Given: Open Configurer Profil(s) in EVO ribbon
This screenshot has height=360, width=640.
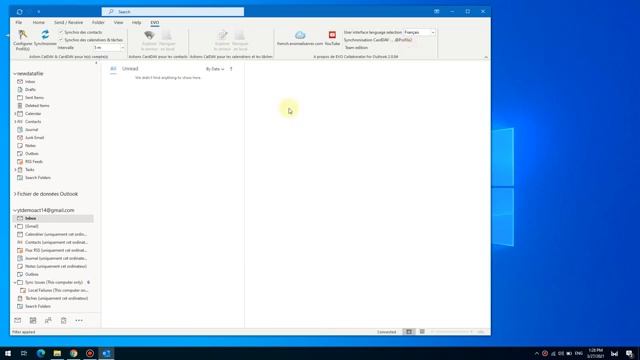Looking at the screenshot, I should pos(22,40).
